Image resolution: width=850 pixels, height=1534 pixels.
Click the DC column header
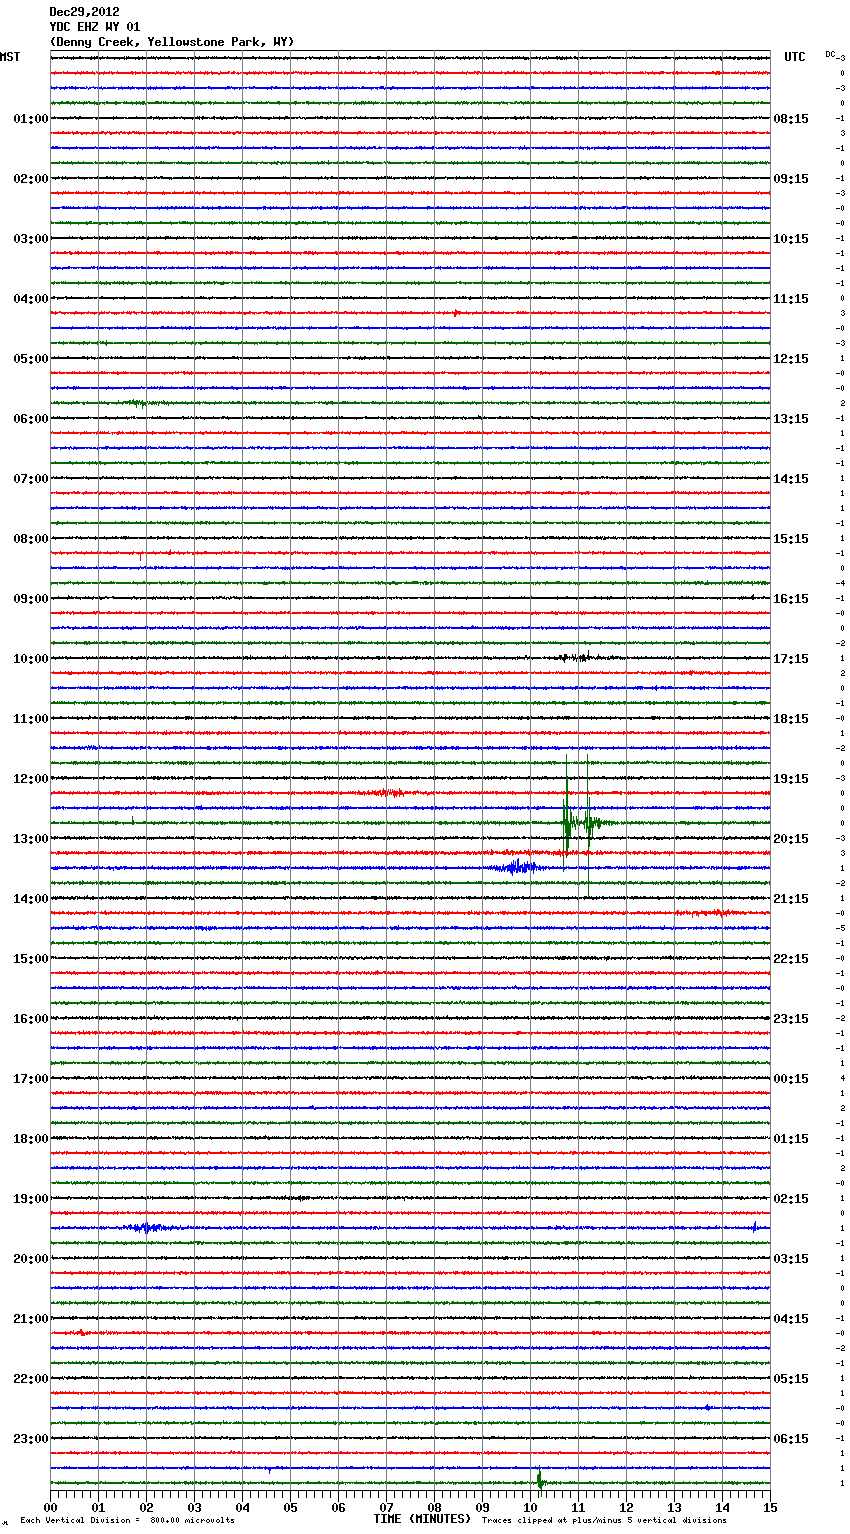point(831,54)
